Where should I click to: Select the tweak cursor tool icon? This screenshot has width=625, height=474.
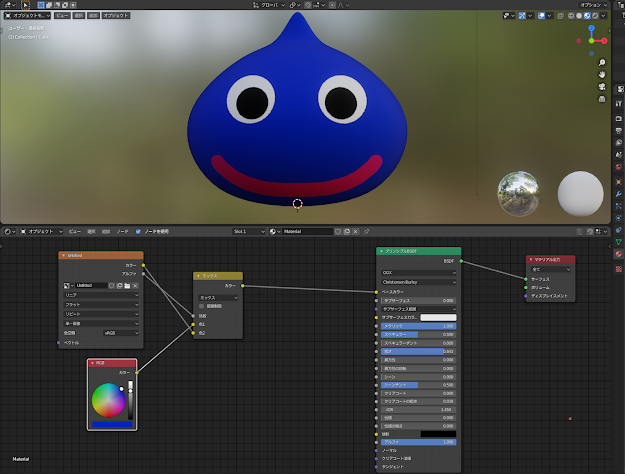(x=25, y=5)
